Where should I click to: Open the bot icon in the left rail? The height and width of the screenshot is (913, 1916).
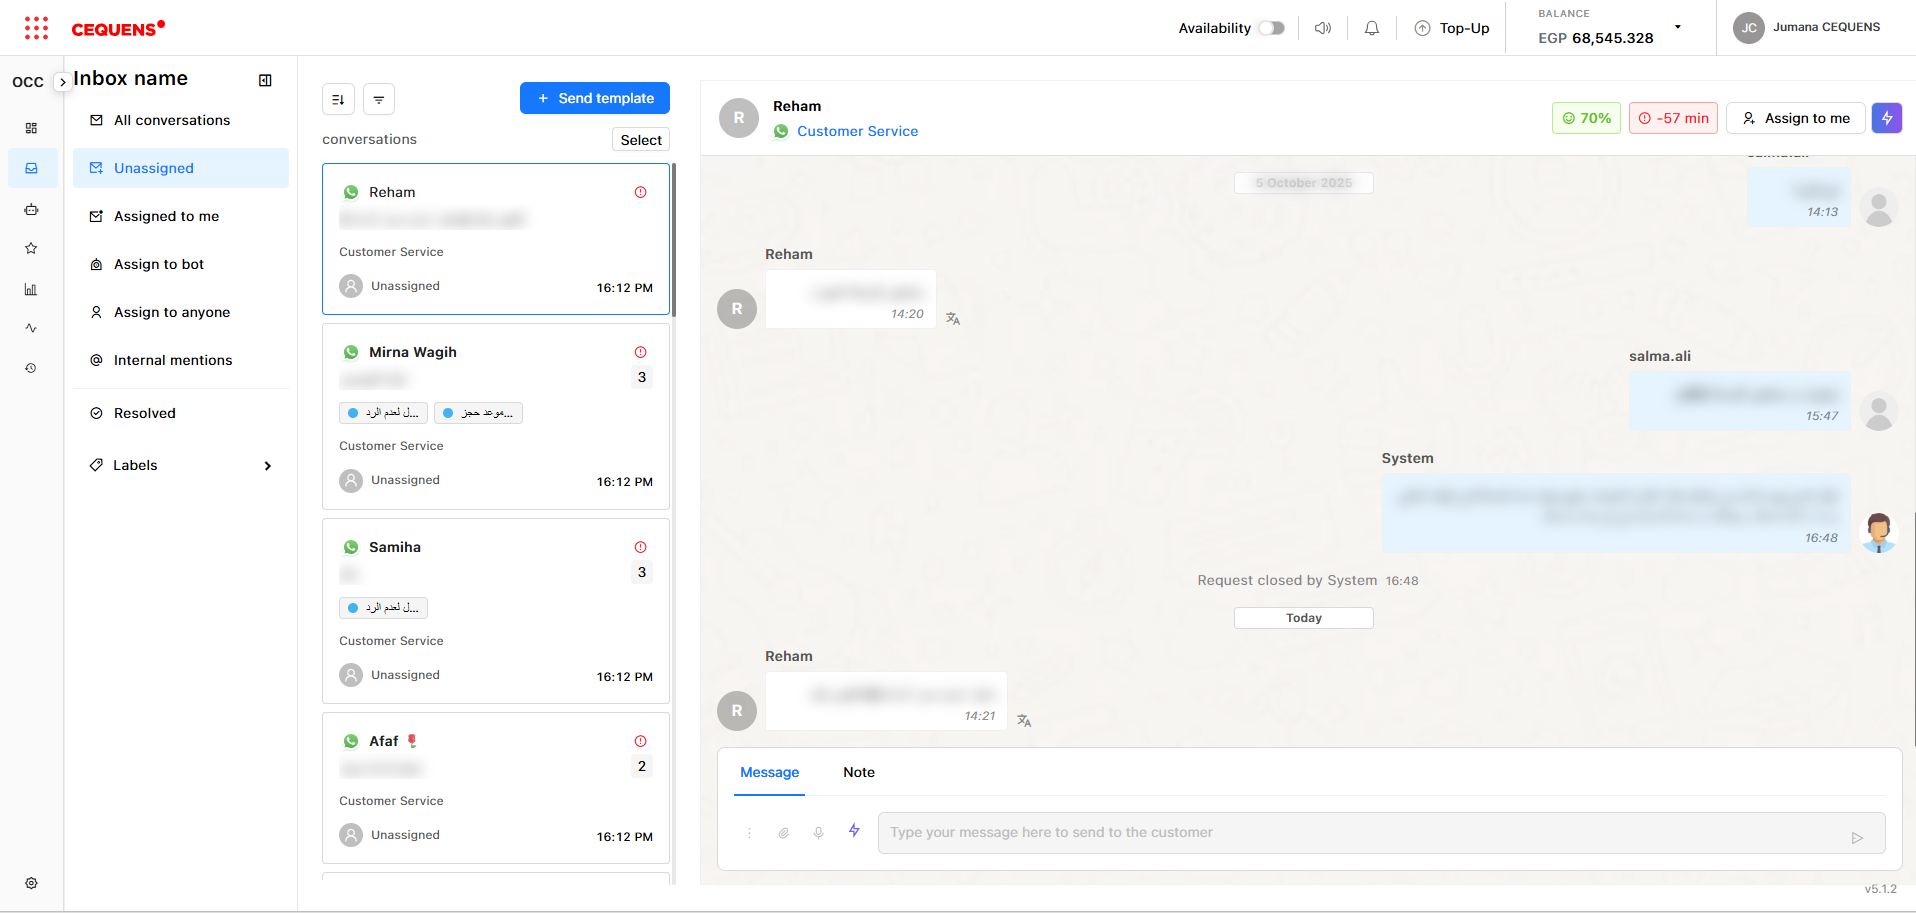31,209
